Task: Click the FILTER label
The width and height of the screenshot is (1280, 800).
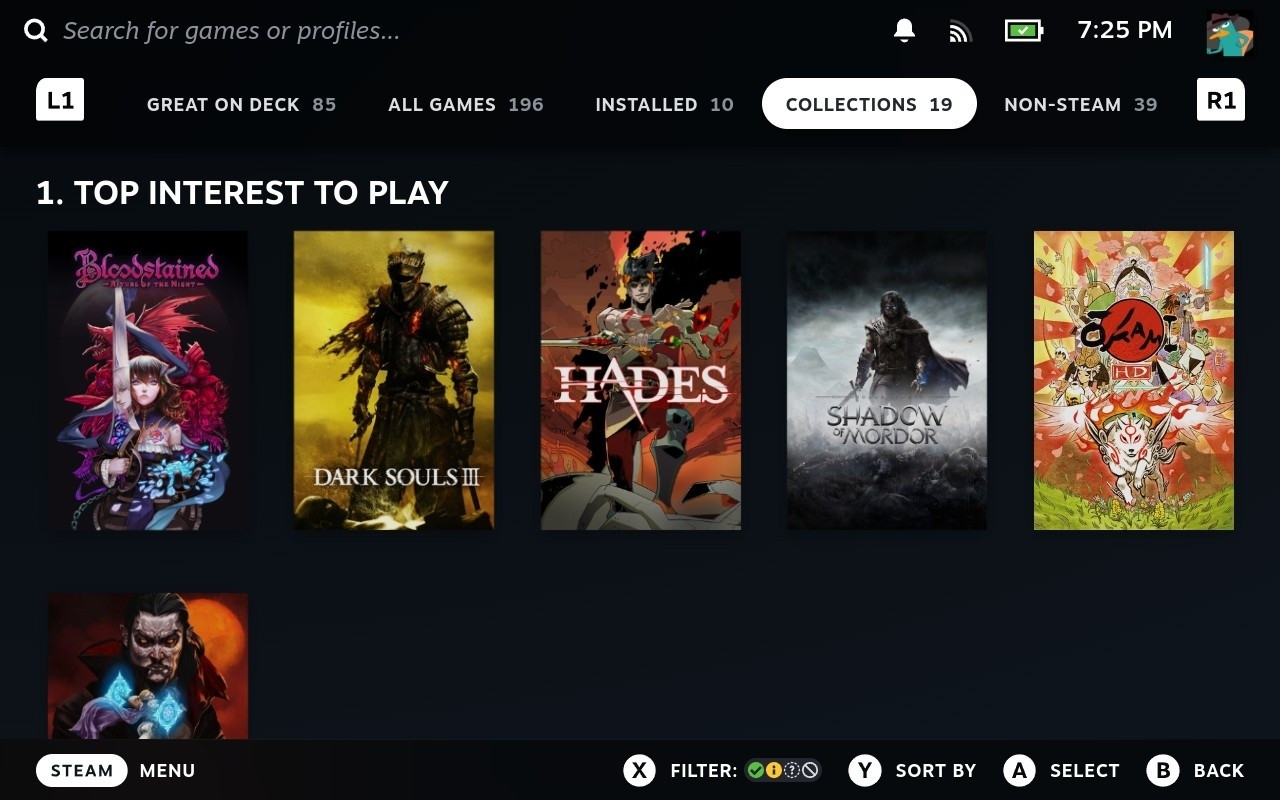Action: [703, 771]
